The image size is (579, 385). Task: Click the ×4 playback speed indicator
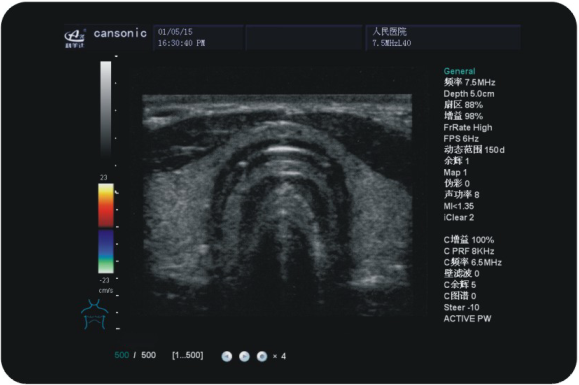click(279, 356)
